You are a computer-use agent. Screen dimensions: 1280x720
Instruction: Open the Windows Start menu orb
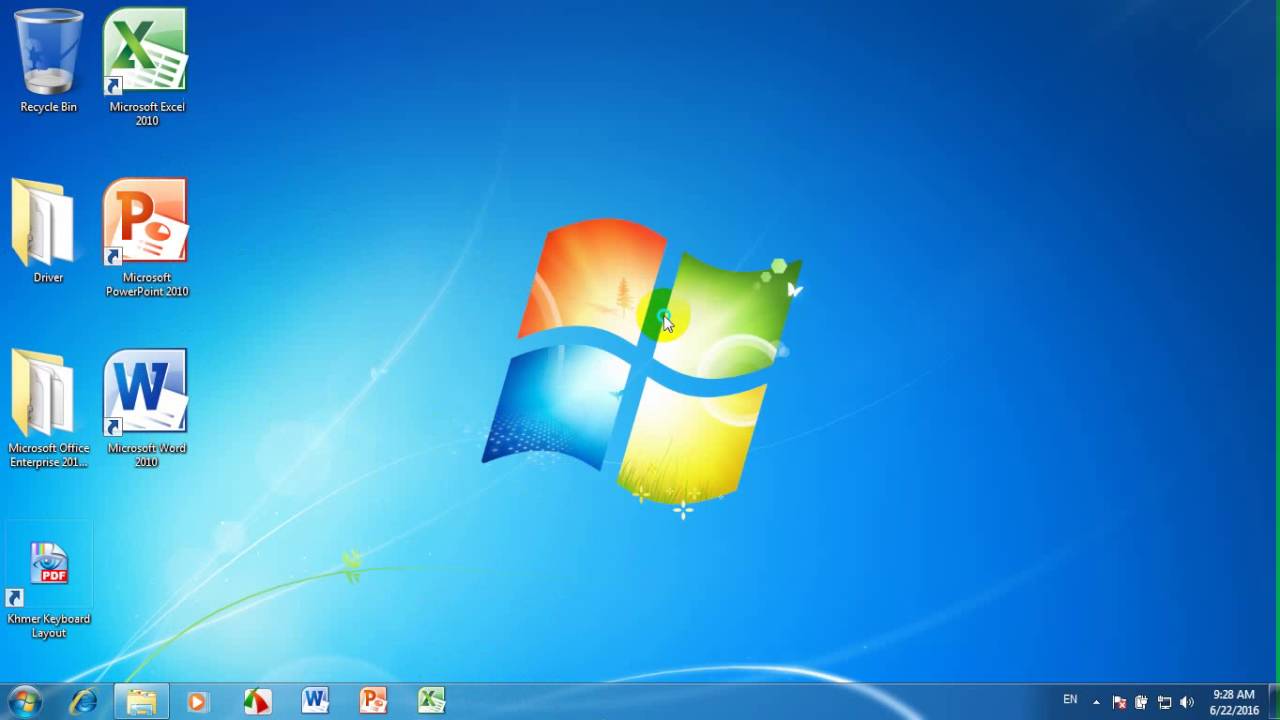[x=25, y=701]
